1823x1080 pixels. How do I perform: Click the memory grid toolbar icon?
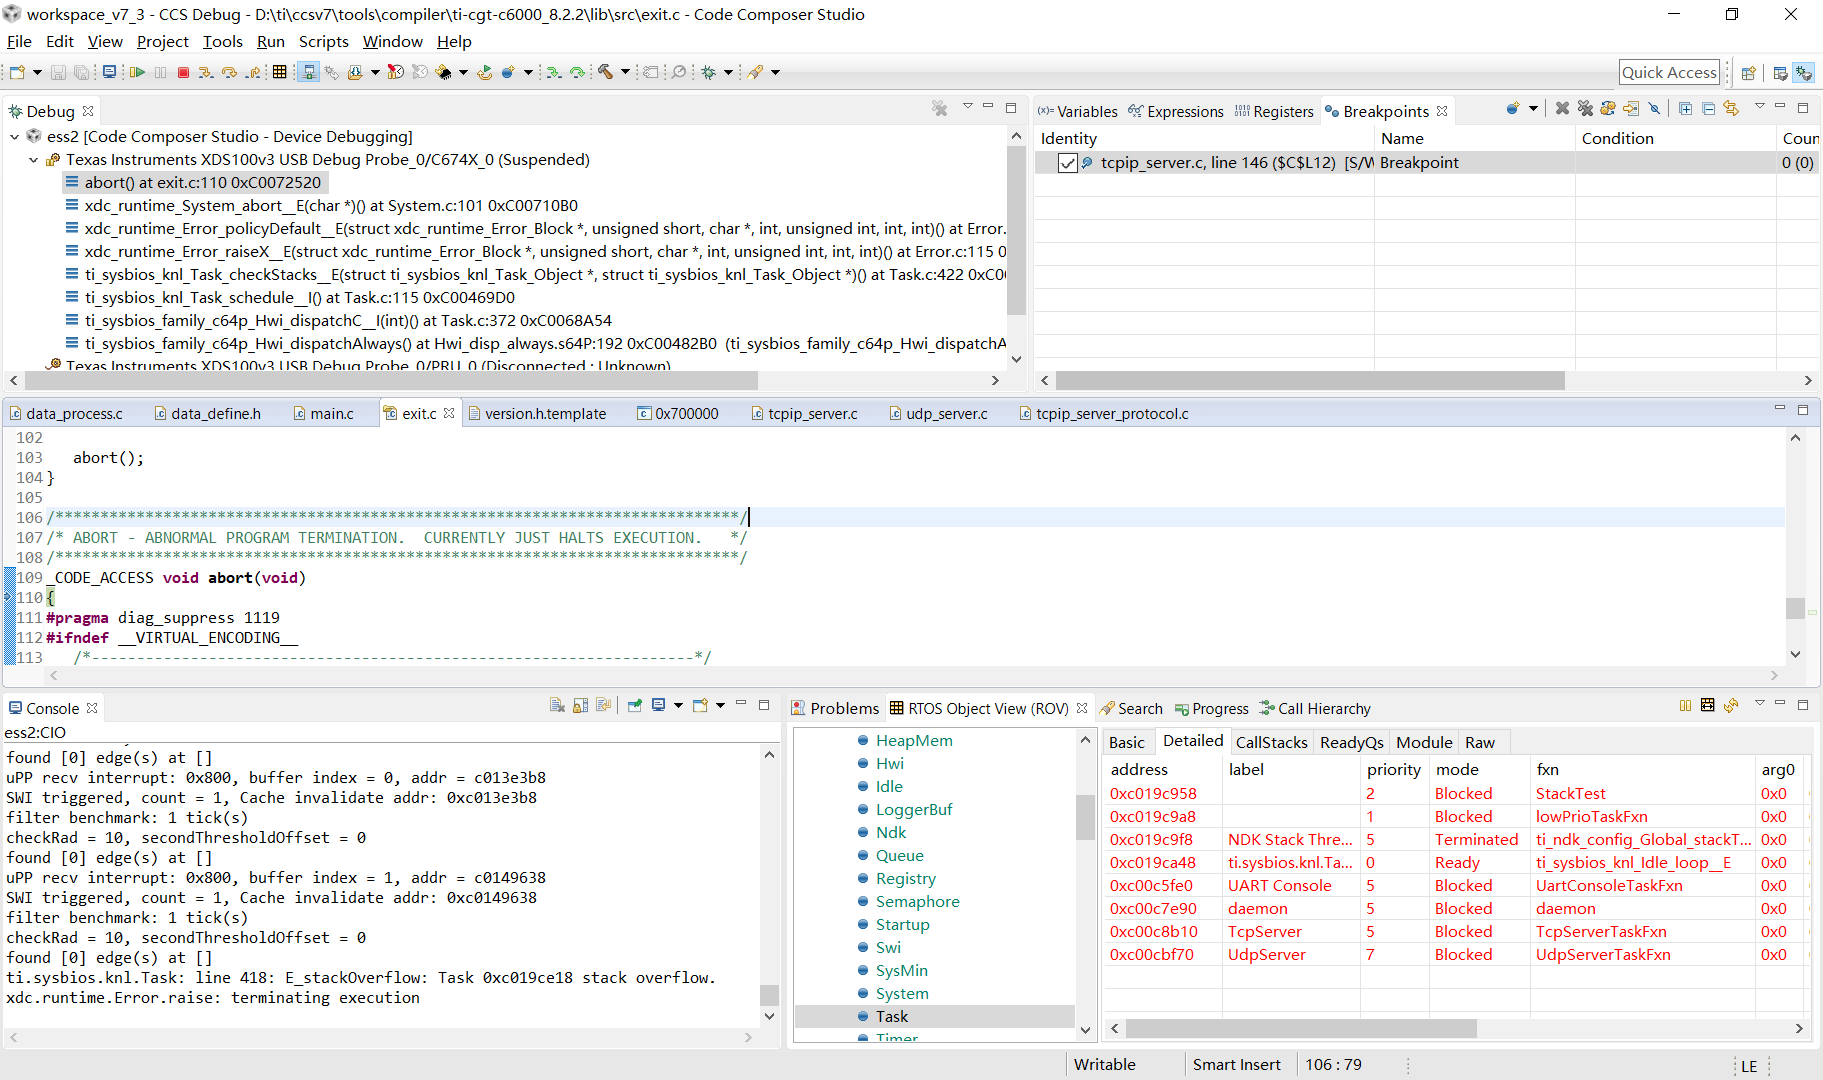280,72
